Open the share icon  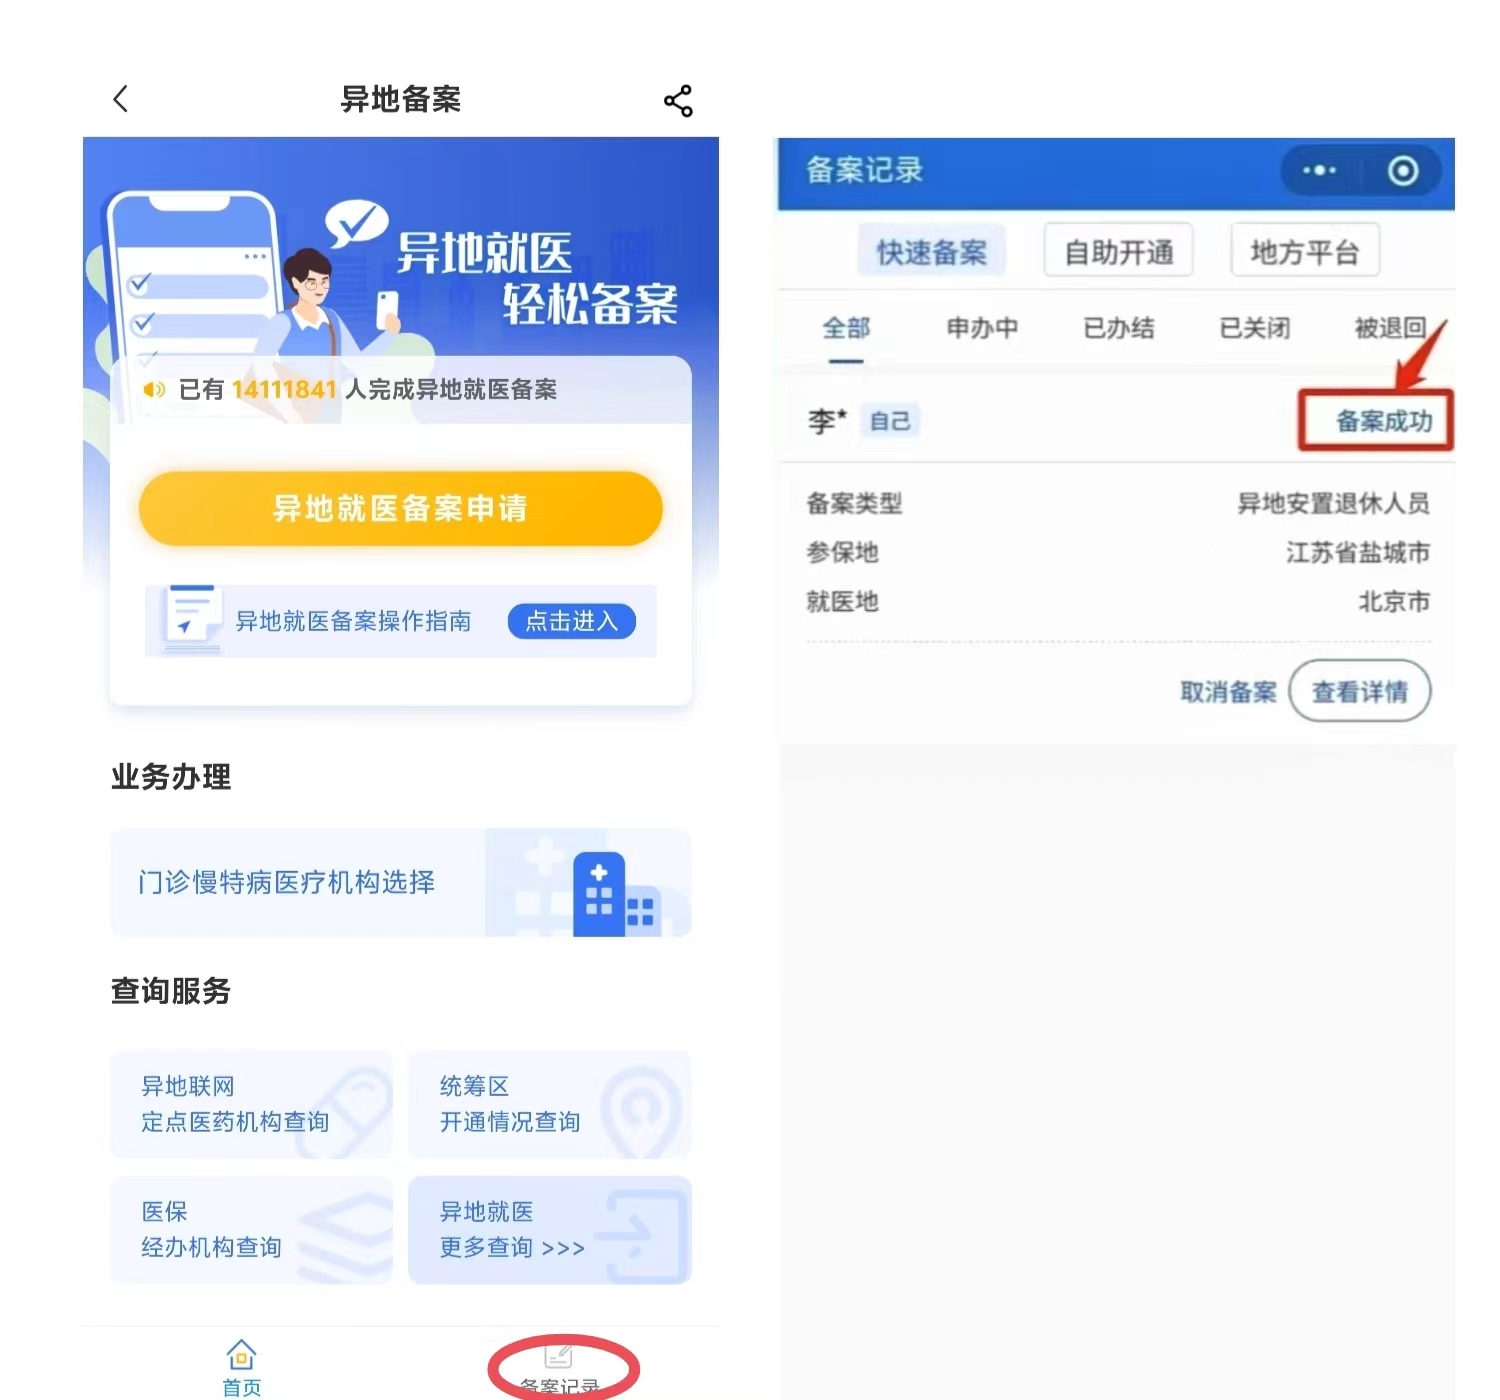click(678, 100)
